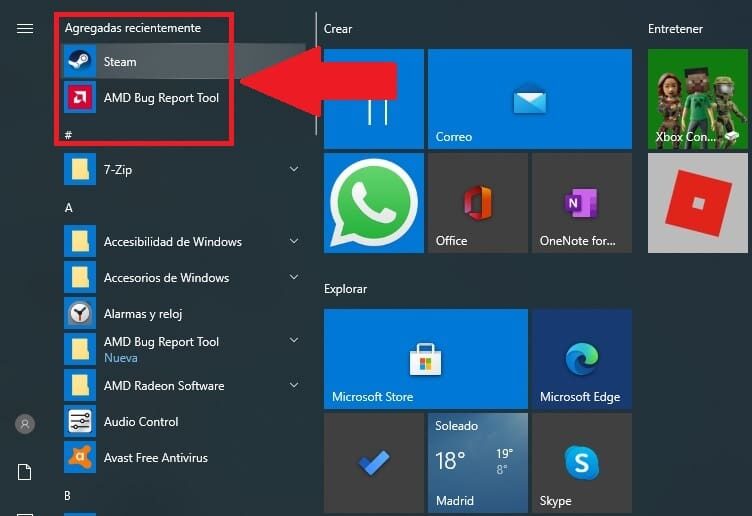
Task: Open the OneNote tile
Action: point(582,203)
